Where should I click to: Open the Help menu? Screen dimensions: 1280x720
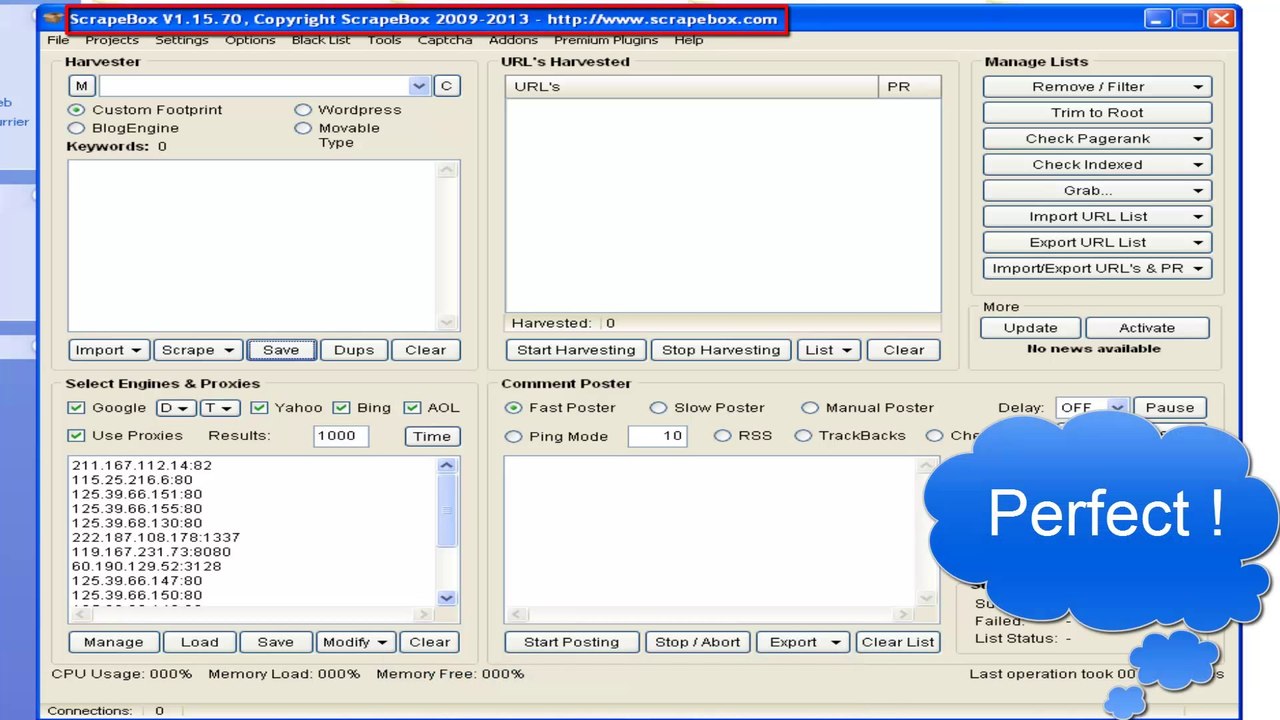pyautogui.click(x=689, y=40)
